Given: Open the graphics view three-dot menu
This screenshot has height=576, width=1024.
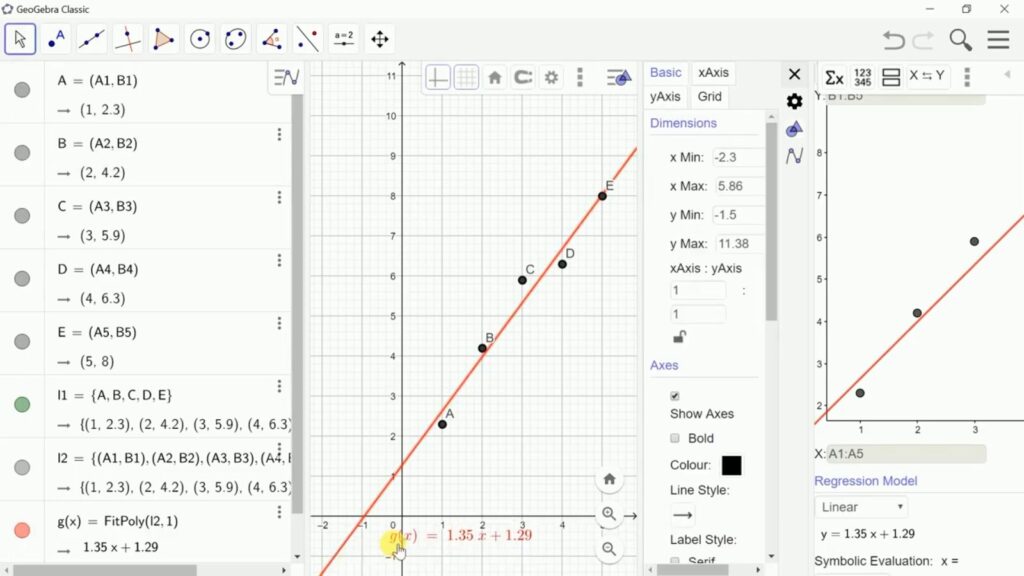Looking at the screenshot, I should point(580,78).
